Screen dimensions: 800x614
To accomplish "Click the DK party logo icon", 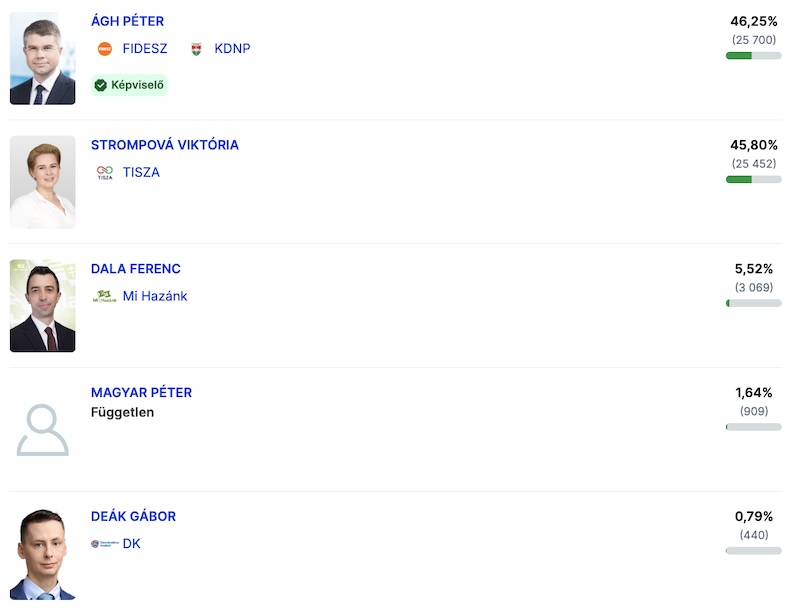I will tap(104, 544).
